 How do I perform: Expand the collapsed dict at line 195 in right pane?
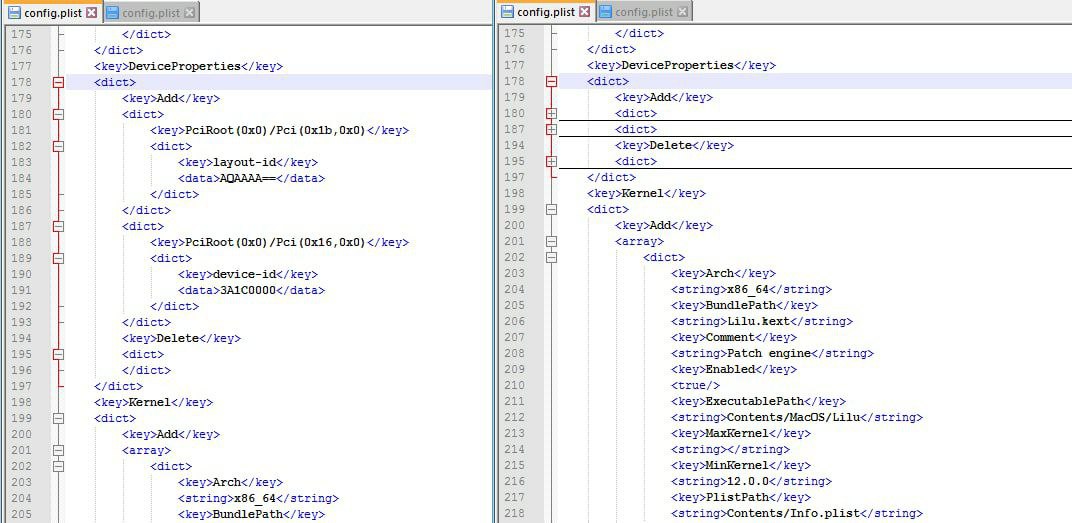(x=552, y=161)
